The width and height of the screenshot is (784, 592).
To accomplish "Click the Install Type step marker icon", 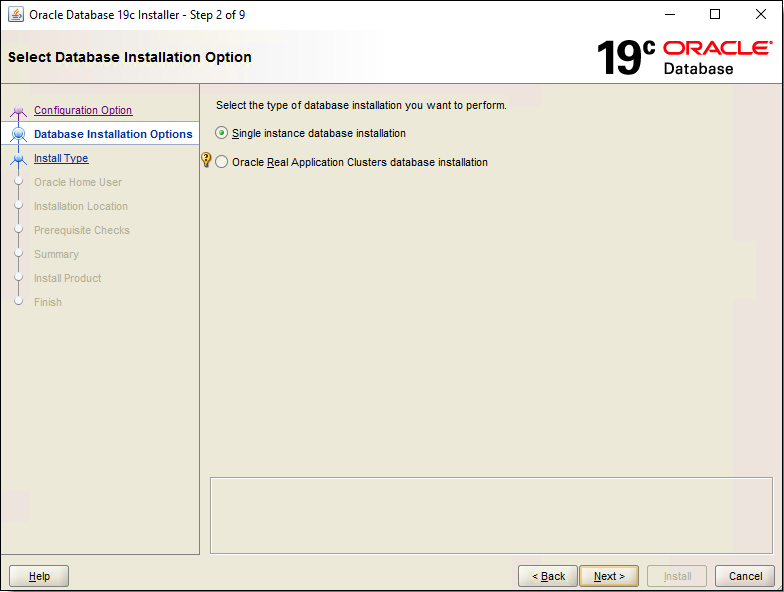I will point(18,158).
